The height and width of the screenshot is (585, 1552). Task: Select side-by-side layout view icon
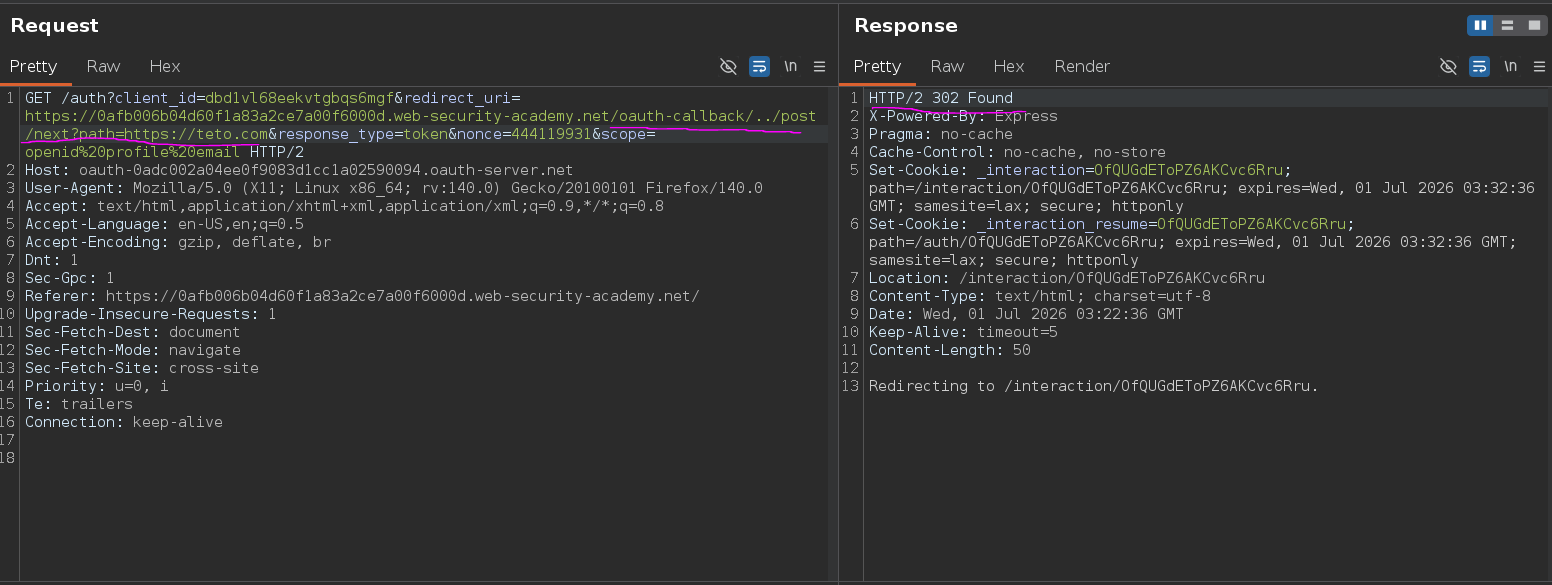tap(1480, 25)
